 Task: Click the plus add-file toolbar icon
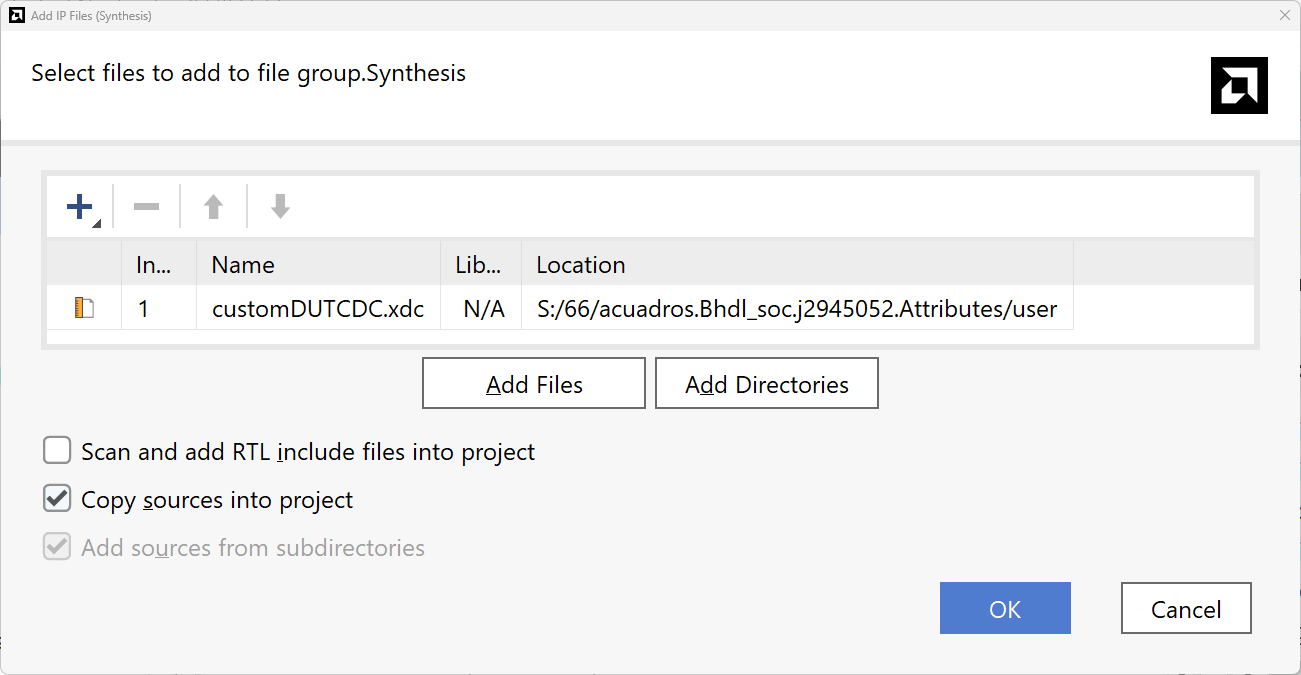(x=79, y=207)
